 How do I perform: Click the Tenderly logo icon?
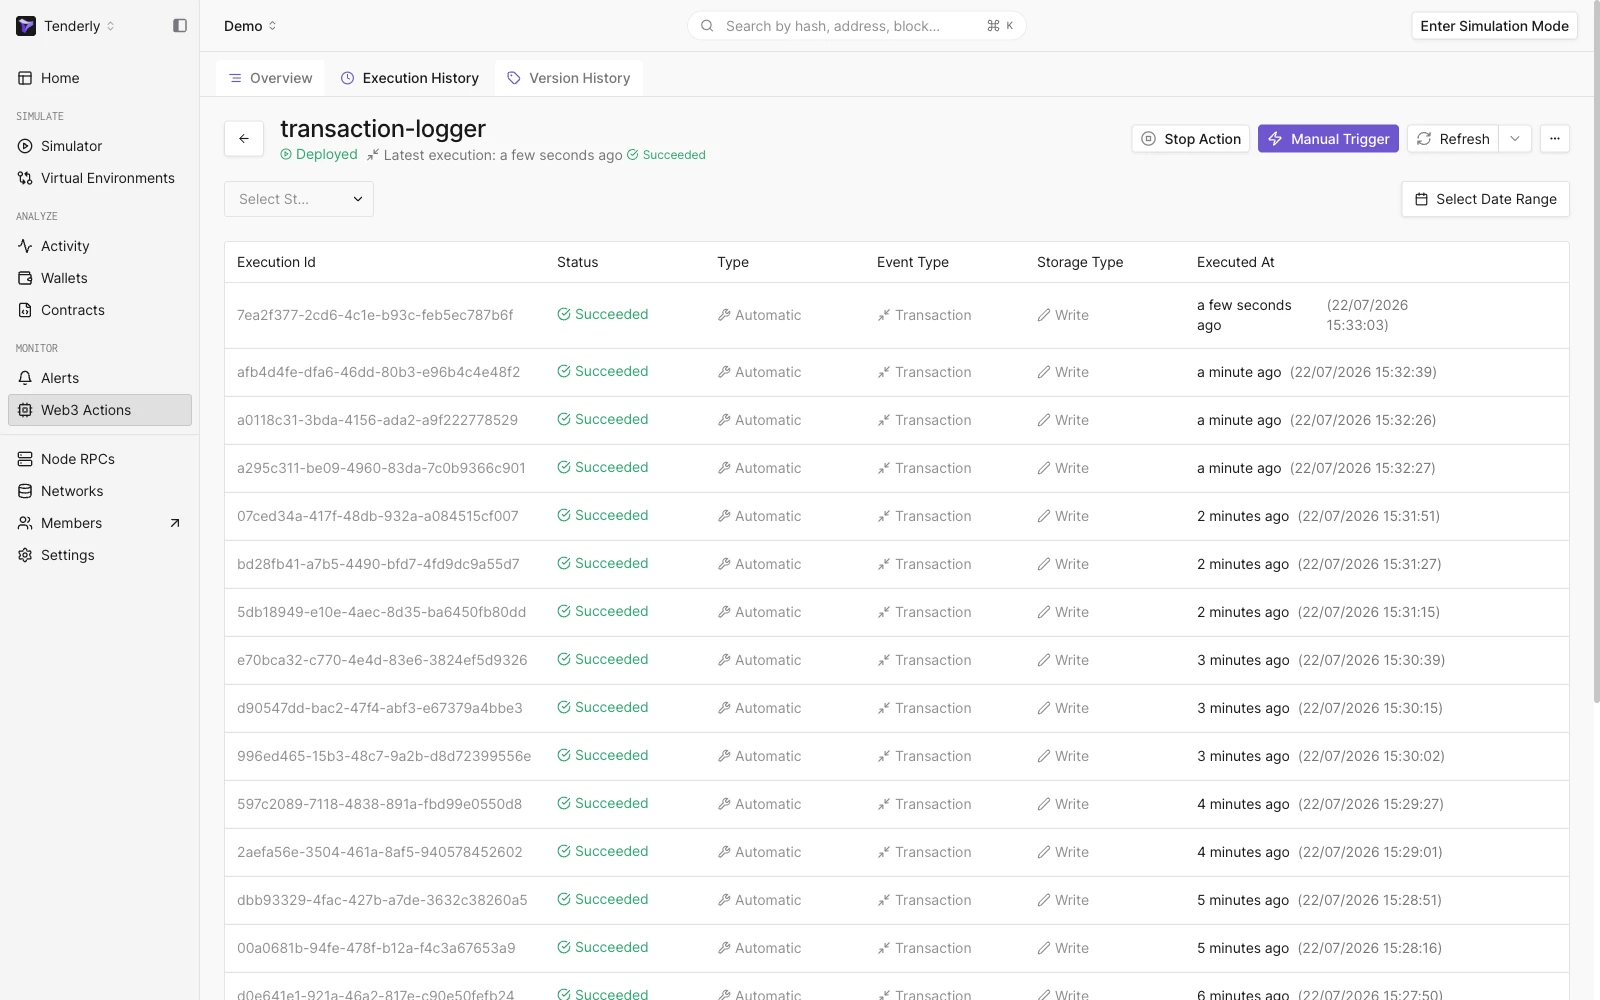click(x=26, y=26)
